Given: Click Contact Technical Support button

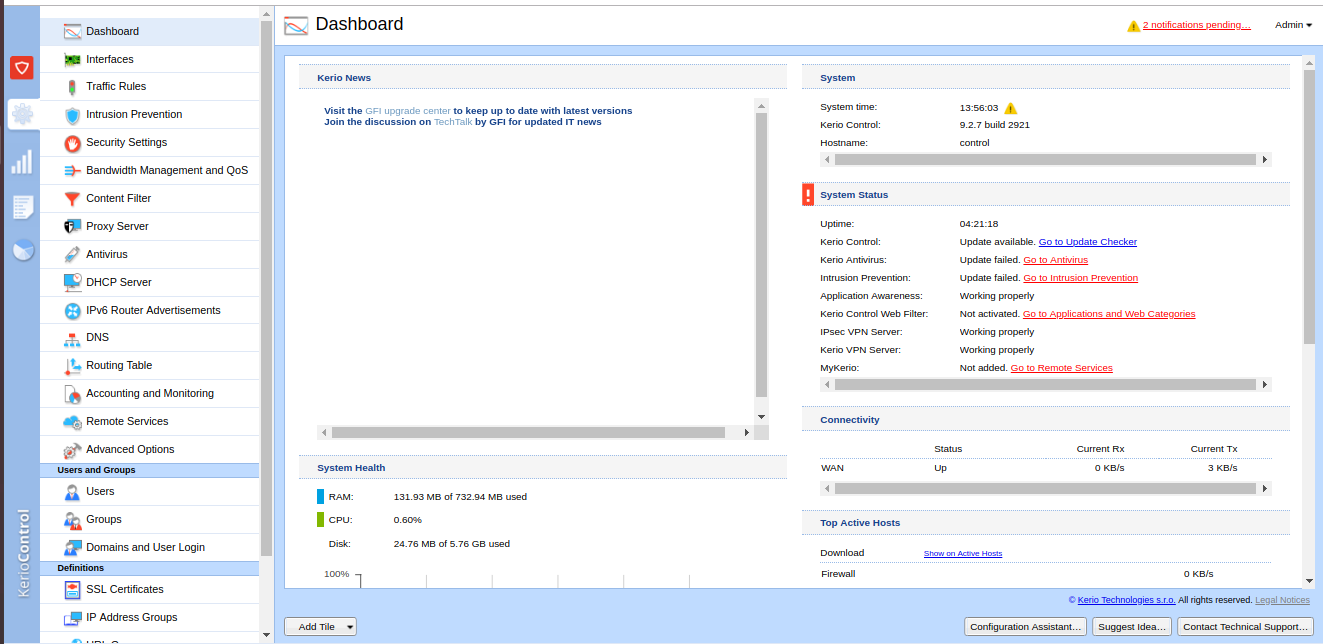Looking at the screenshot, I should (1245, 627).
